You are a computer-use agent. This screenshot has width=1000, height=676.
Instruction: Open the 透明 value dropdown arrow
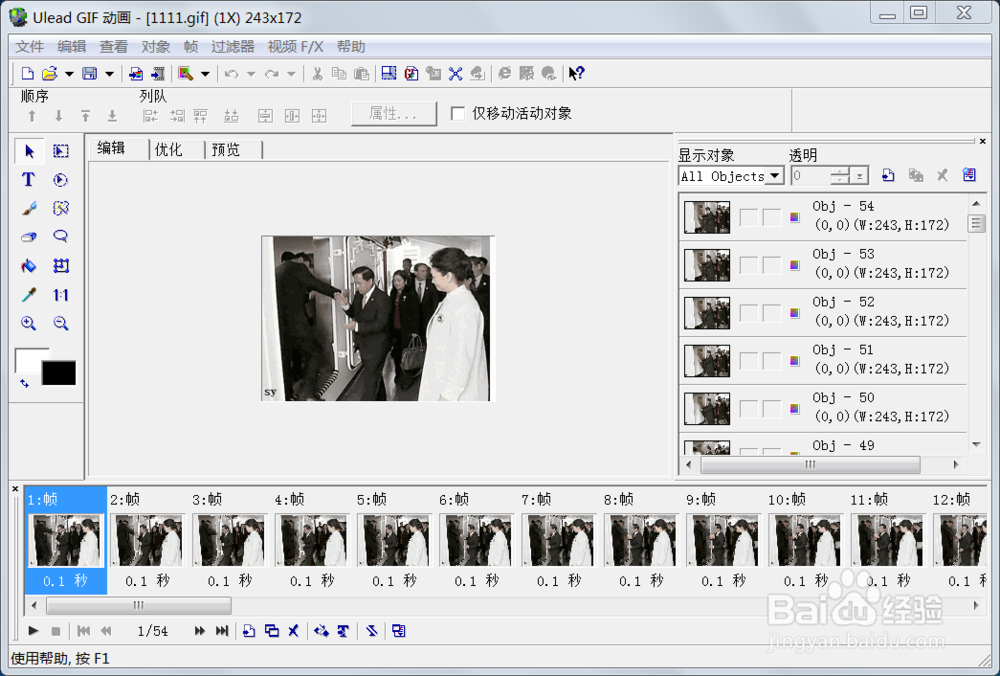(x=860, y=175)
